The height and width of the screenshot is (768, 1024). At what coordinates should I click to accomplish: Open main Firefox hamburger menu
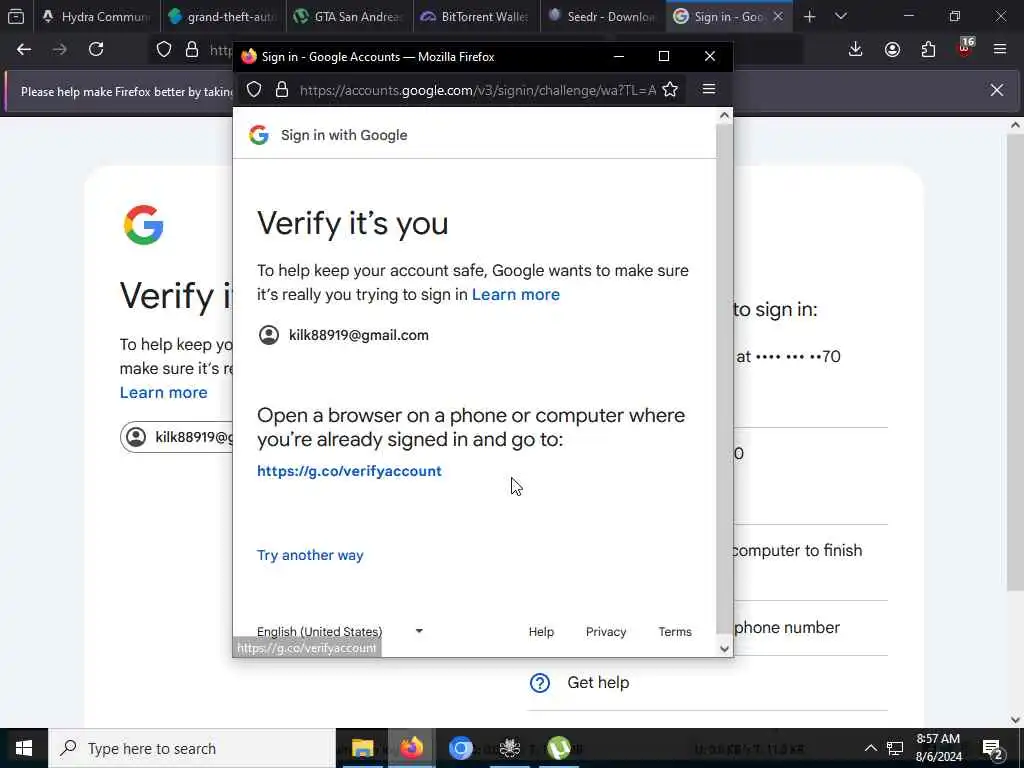1000,50
